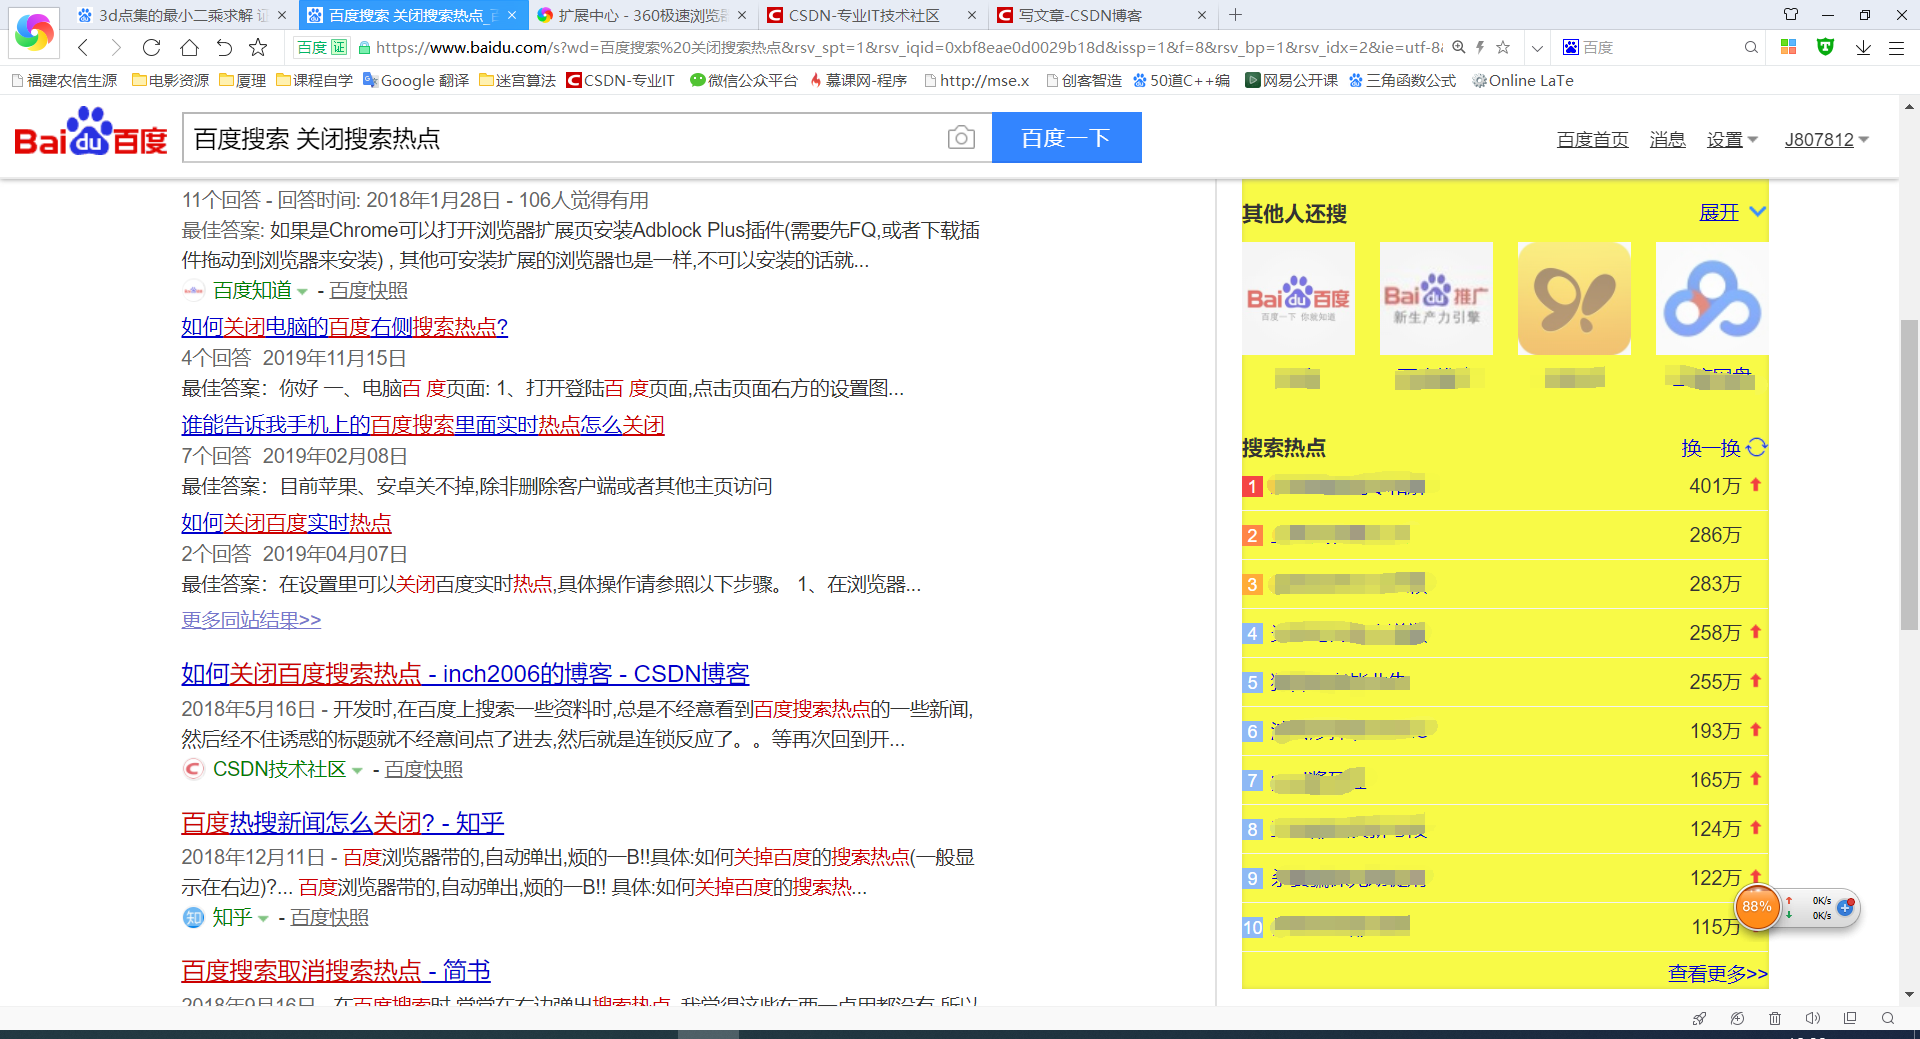Image resolution: width=1920 pixels, height=1039 pixels.
Task: Click the favorite star inside the address bar
Action: tap(1503, 47)
